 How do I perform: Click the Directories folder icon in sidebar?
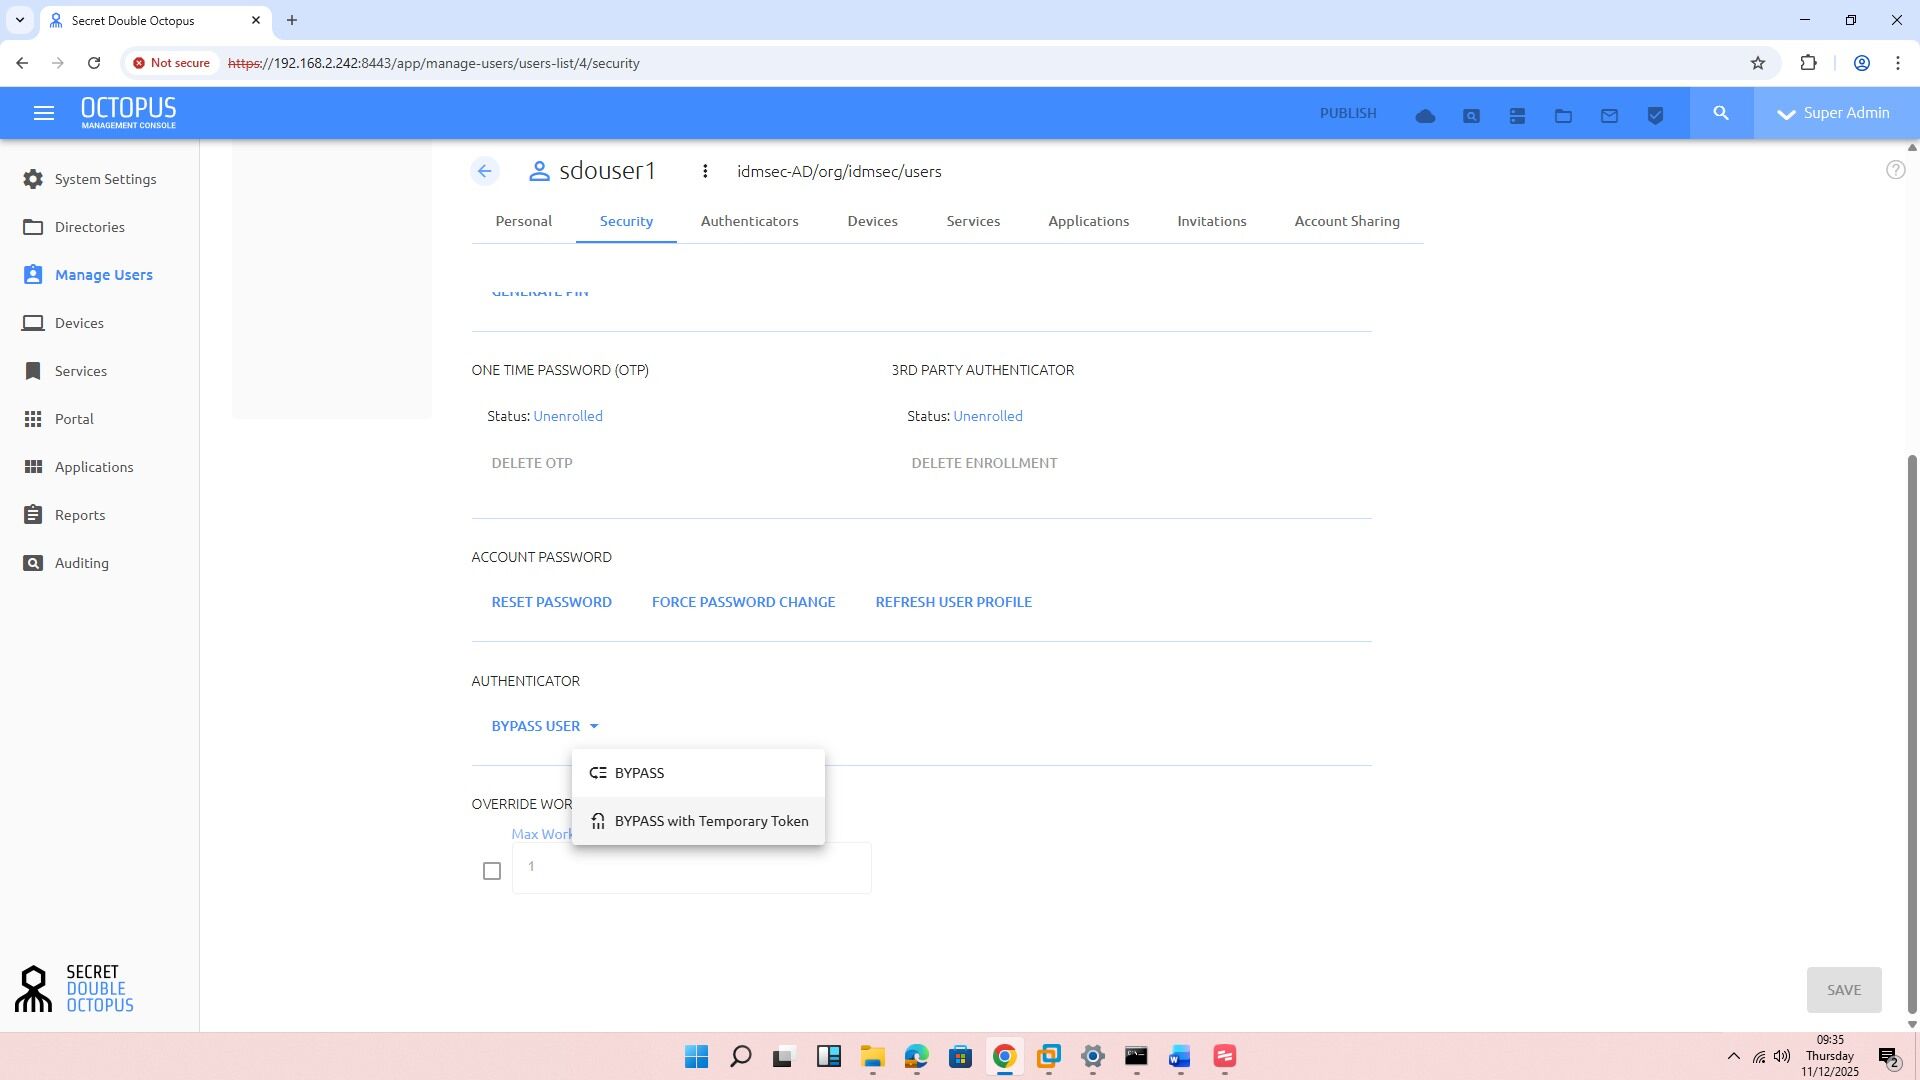click(x=33, y=227)
